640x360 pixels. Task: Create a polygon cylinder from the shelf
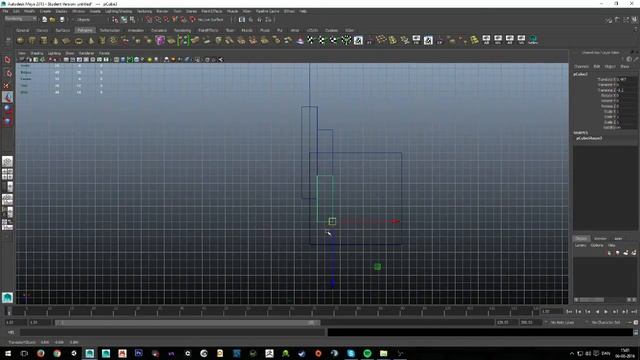(44, 40)
